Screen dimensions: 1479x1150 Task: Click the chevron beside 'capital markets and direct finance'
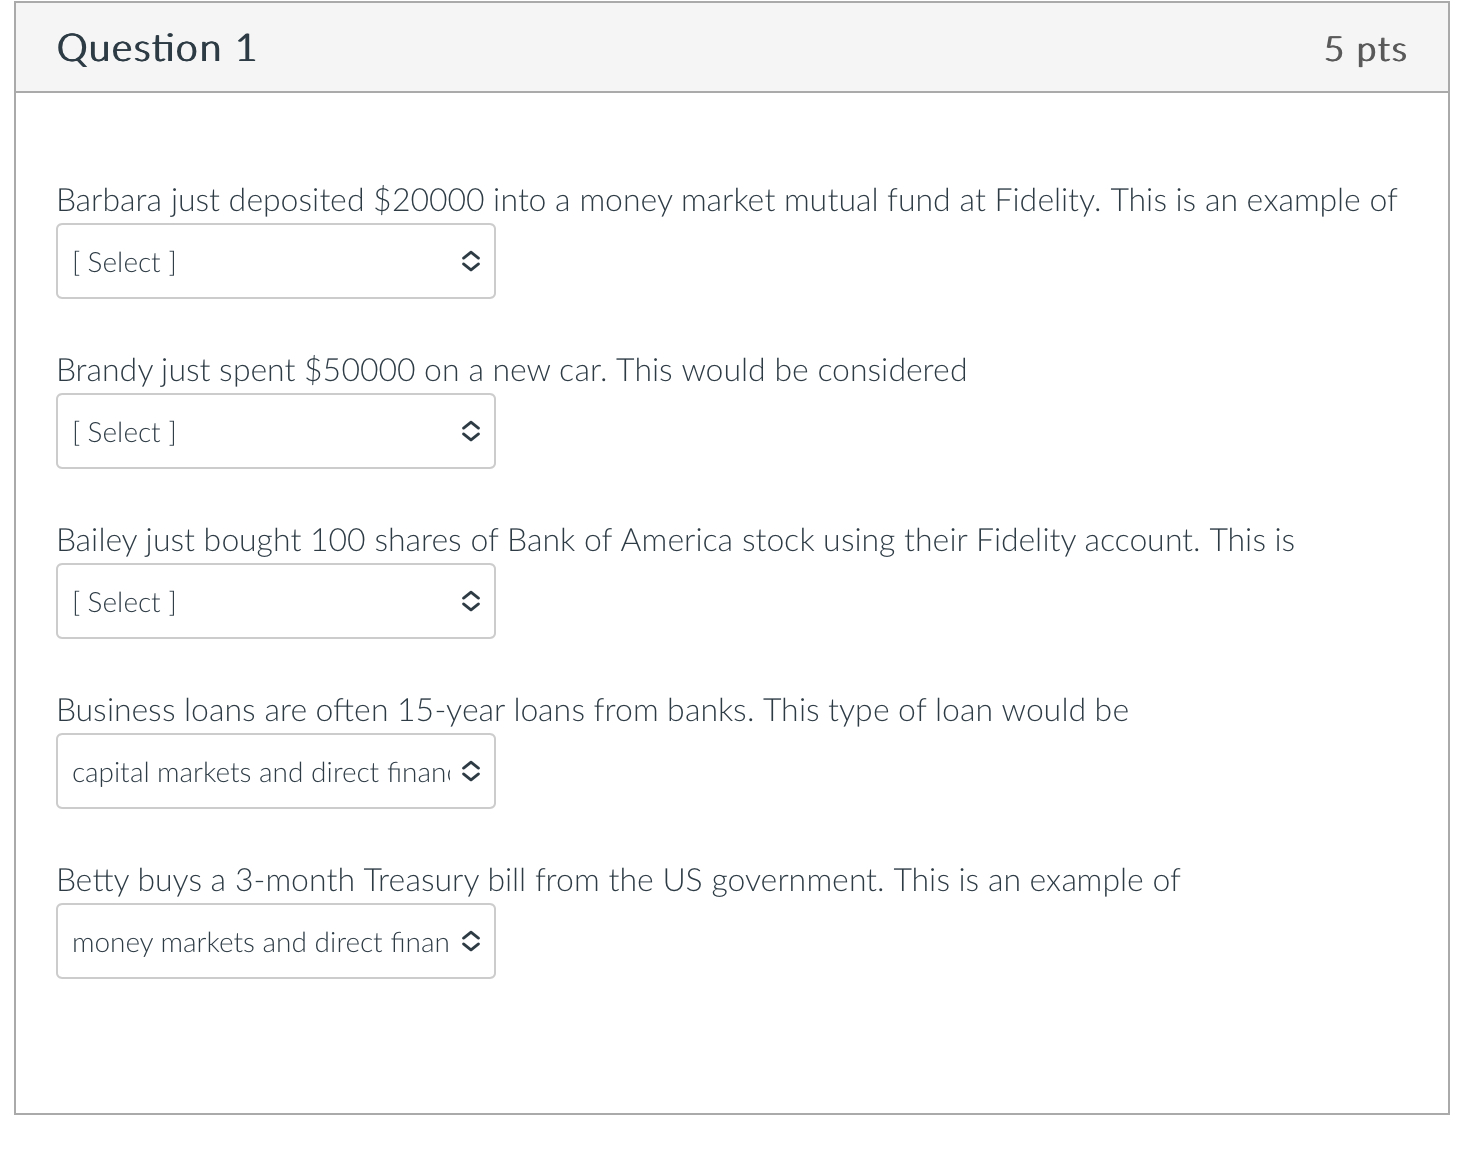tap(472, 771)
